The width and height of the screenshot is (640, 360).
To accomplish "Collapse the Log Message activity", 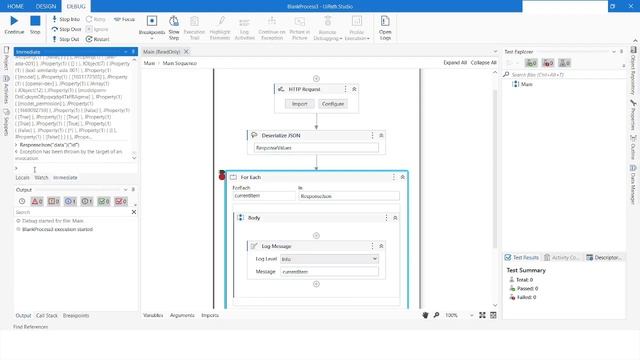I will coord(381,246).
